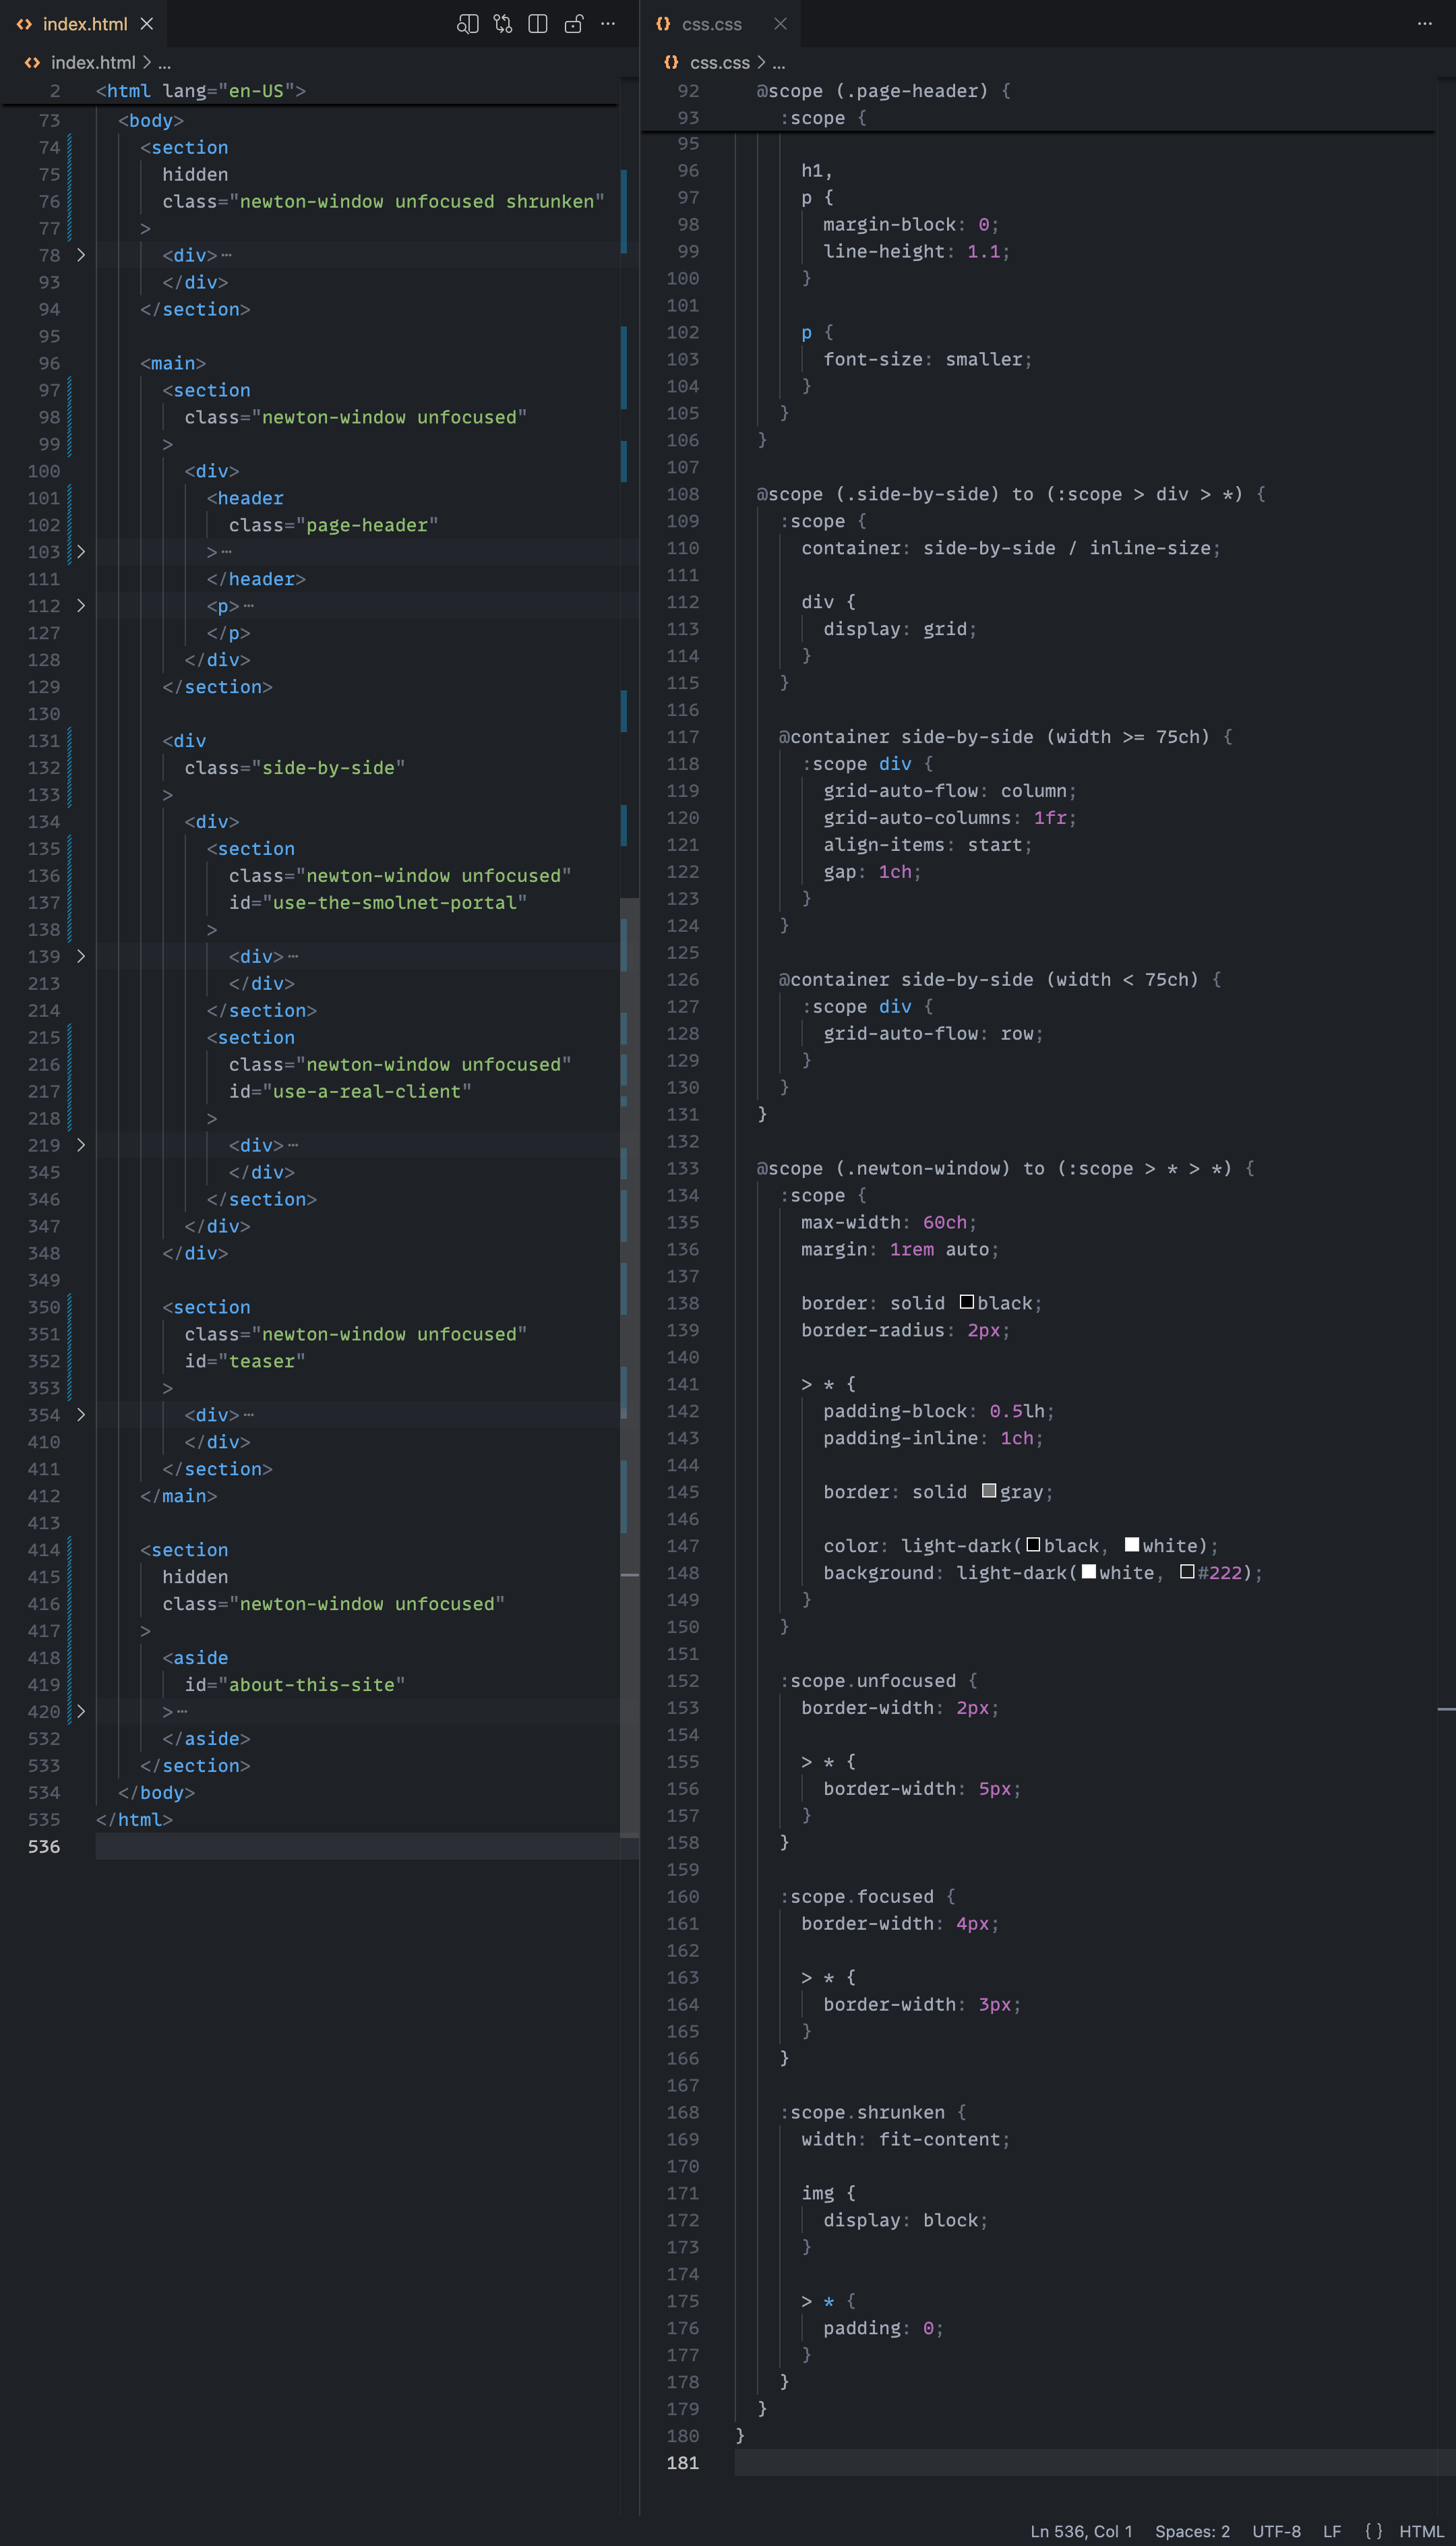Viewport: 1456px width, 2546px height.
Task: Click the #222 background color swatch
Action: click(1187, 1572)
